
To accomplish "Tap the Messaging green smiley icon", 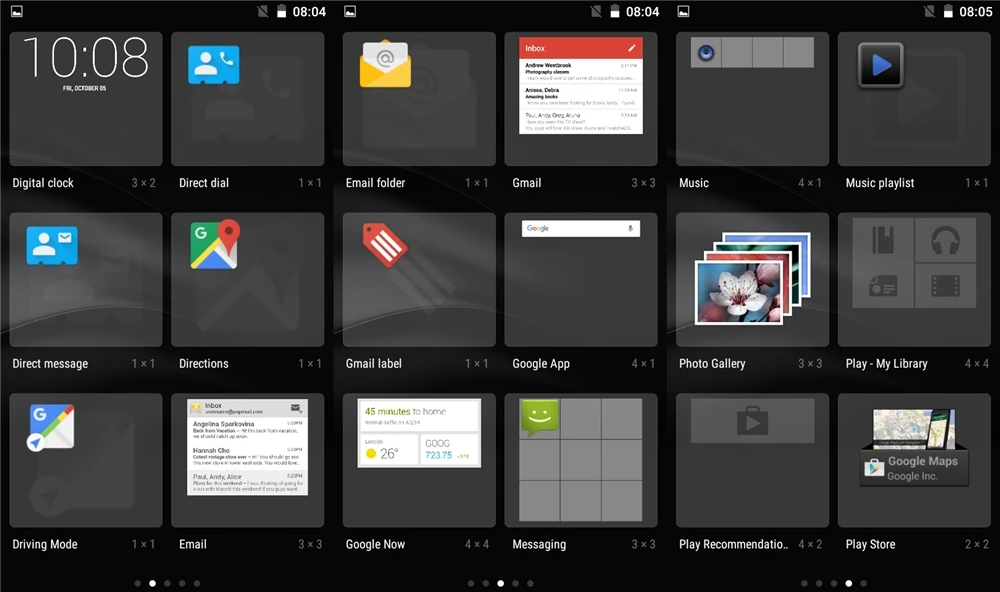I will pos(540,417).
